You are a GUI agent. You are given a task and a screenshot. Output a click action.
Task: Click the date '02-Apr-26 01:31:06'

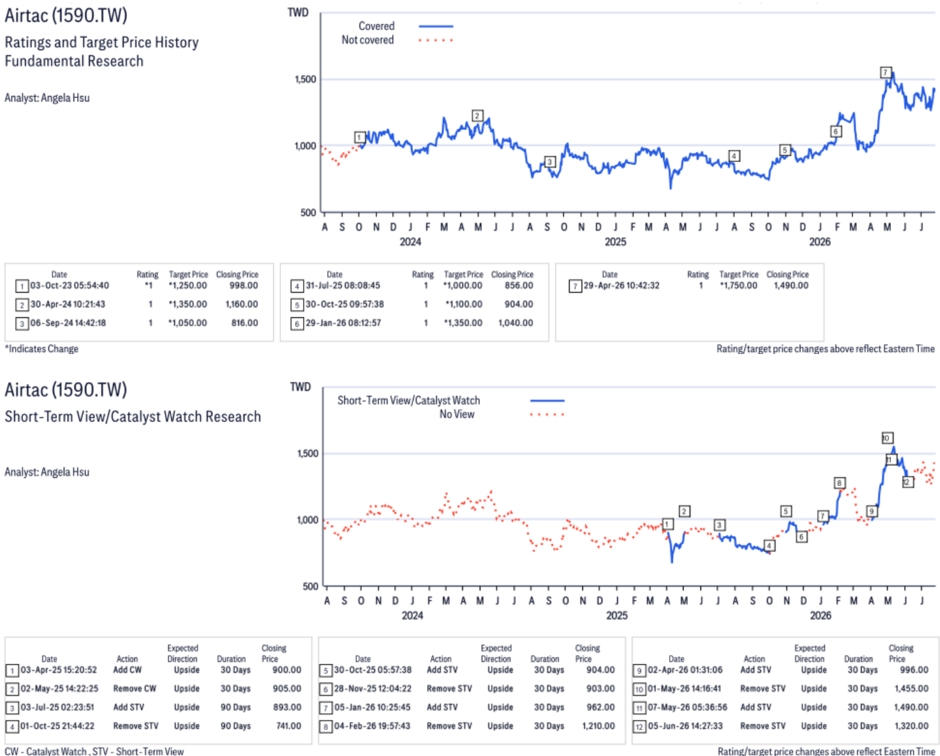[x=685, y=670]
